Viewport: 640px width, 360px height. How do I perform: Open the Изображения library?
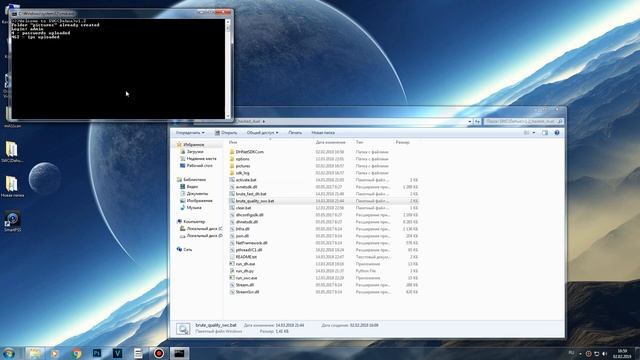[199, 201]
